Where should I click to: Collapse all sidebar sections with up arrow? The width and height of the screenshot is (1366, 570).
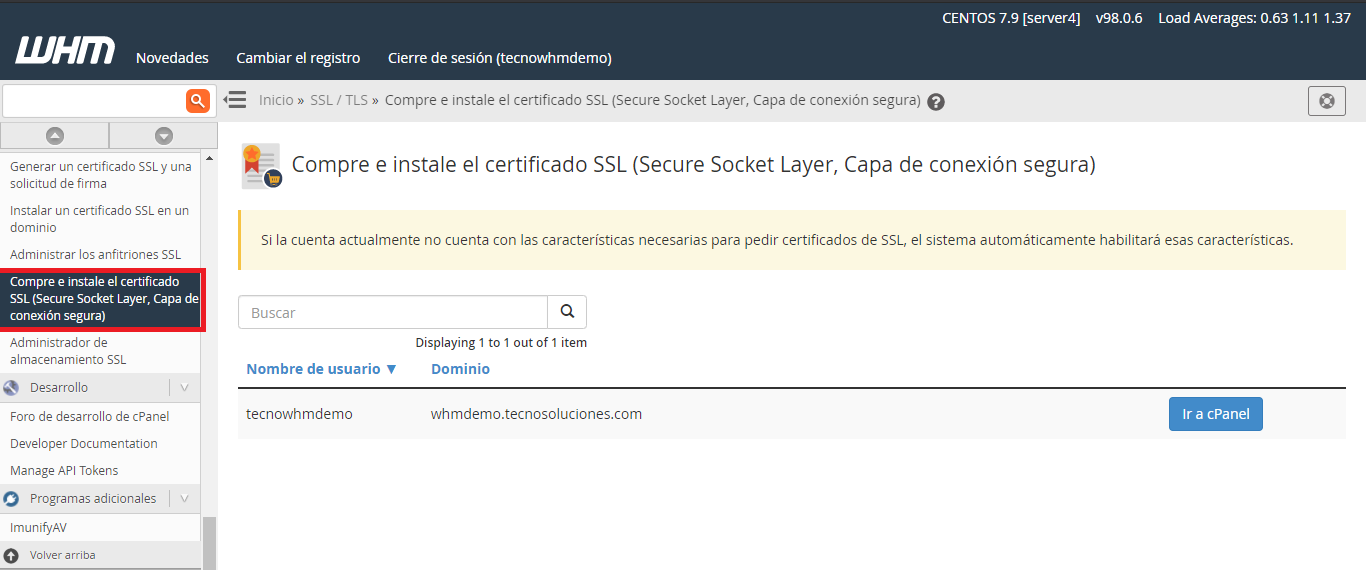click(55, 135)
